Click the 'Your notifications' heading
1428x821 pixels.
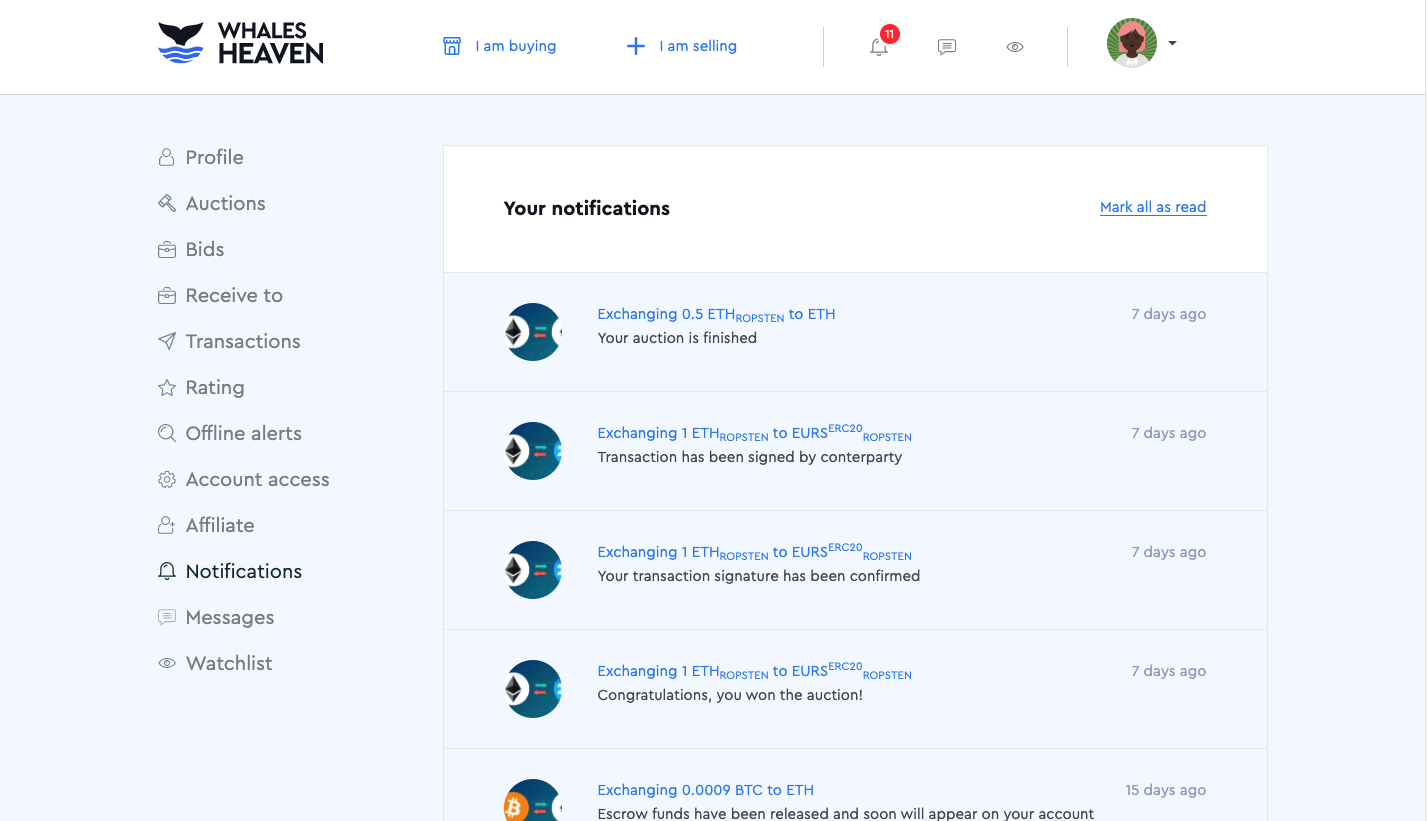coord(587,208)
